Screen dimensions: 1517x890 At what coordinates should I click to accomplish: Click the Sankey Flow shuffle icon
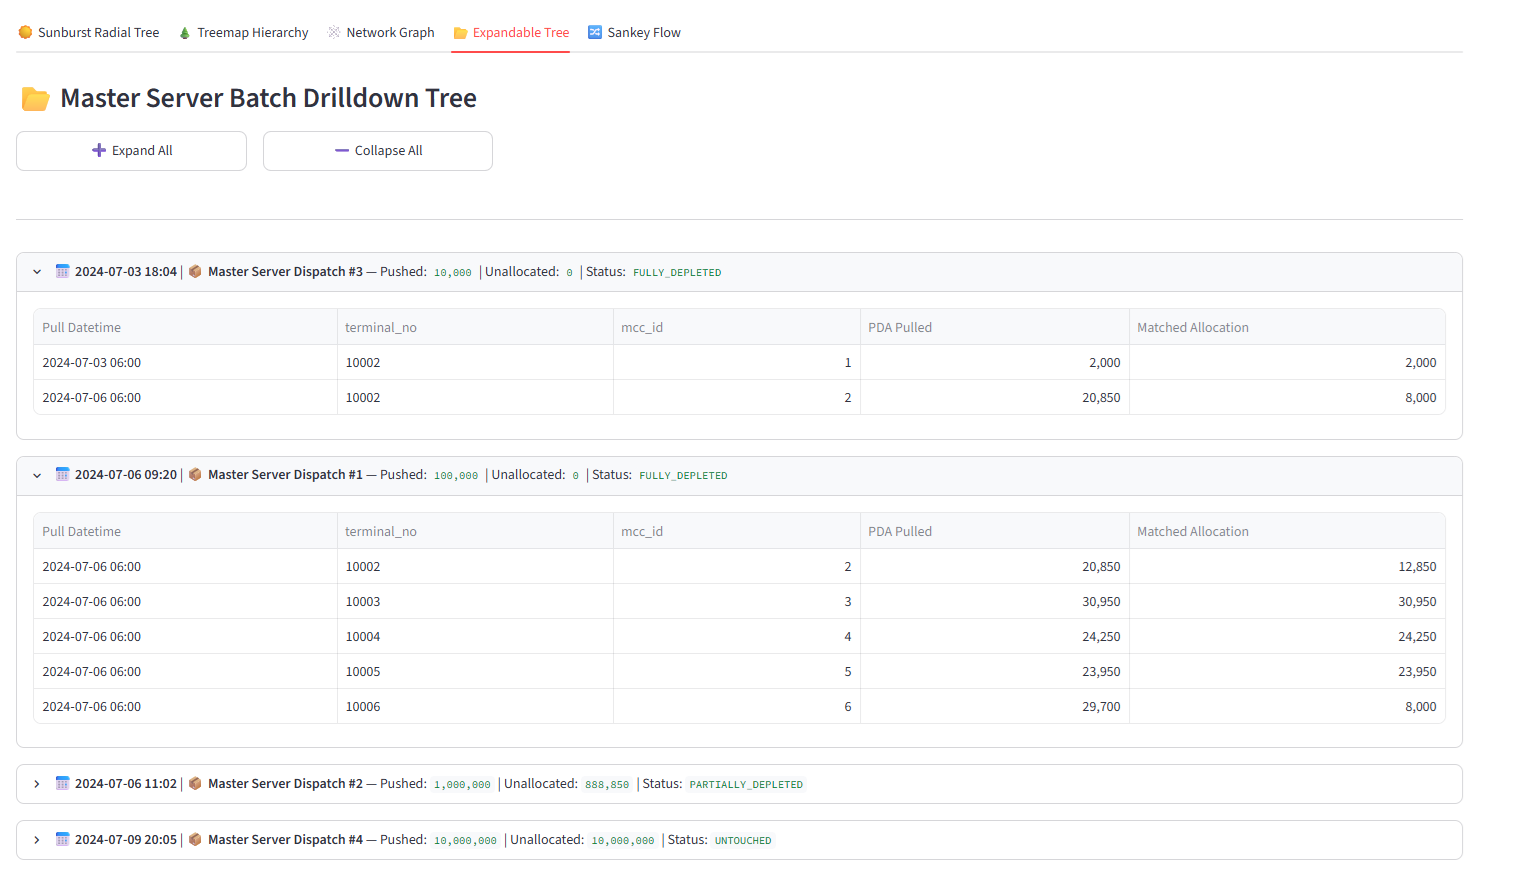(x=595, y=33)
